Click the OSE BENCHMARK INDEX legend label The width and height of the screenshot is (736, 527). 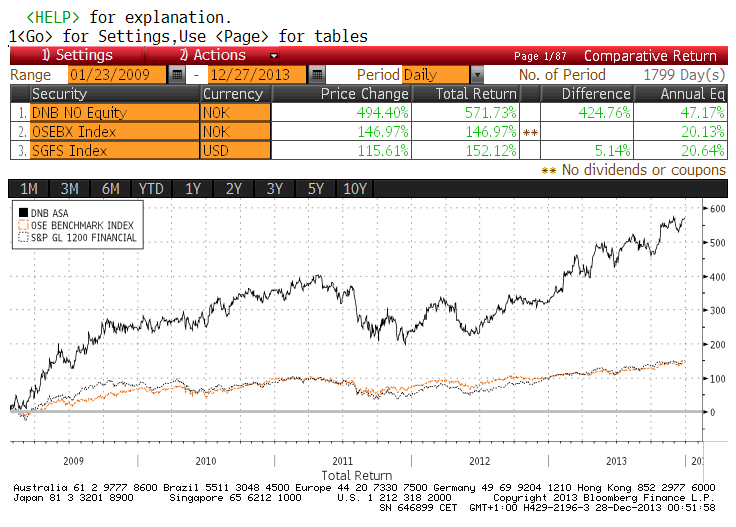pos(82,225)
